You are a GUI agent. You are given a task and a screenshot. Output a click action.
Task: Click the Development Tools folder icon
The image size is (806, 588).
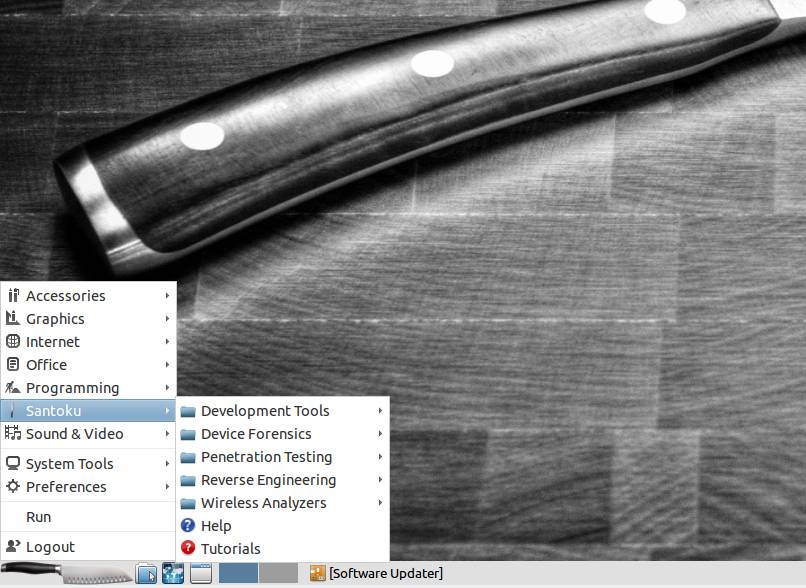pyautogui.click(x=188, y=411)
